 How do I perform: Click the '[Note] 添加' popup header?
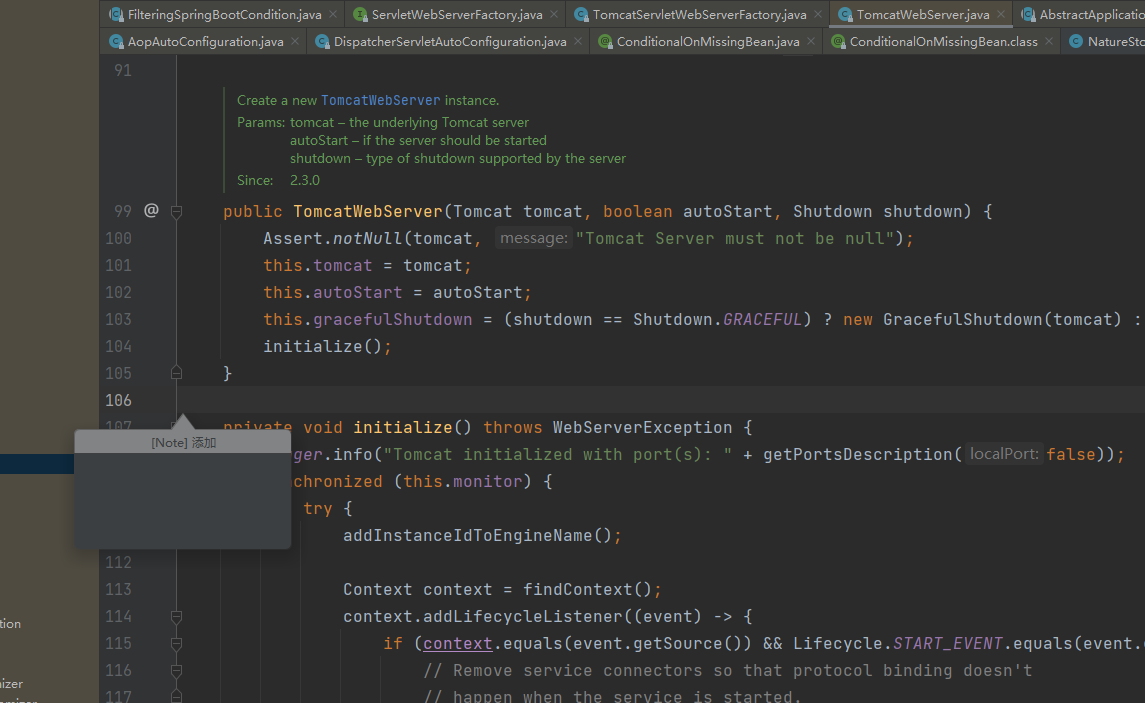pos(183,442)
